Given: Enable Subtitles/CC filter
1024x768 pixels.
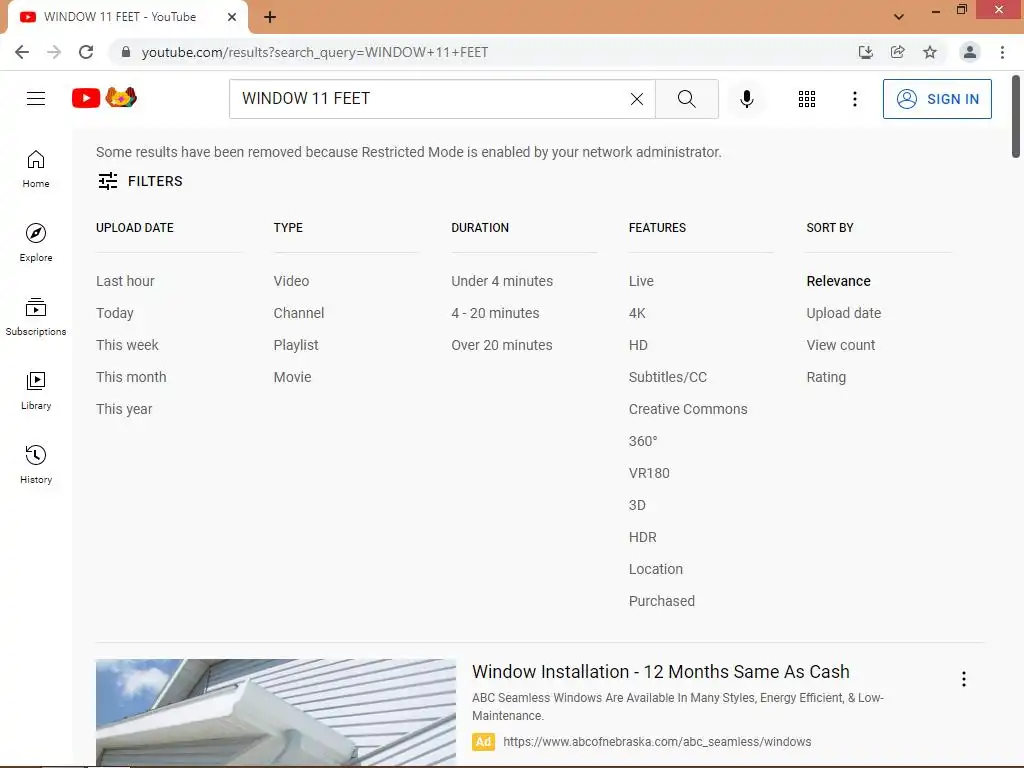Looking at the screenshot, I should coord(667,377).
